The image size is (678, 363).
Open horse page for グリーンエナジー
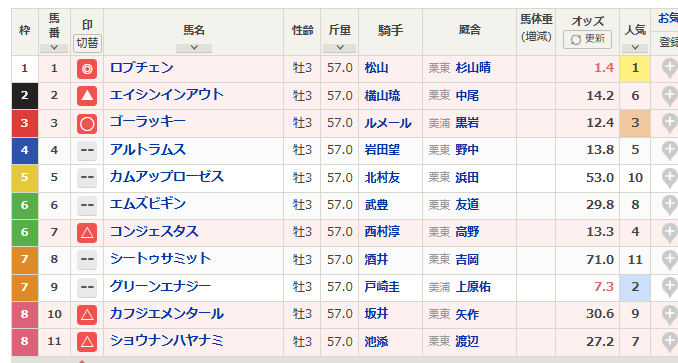coord(160,287)
